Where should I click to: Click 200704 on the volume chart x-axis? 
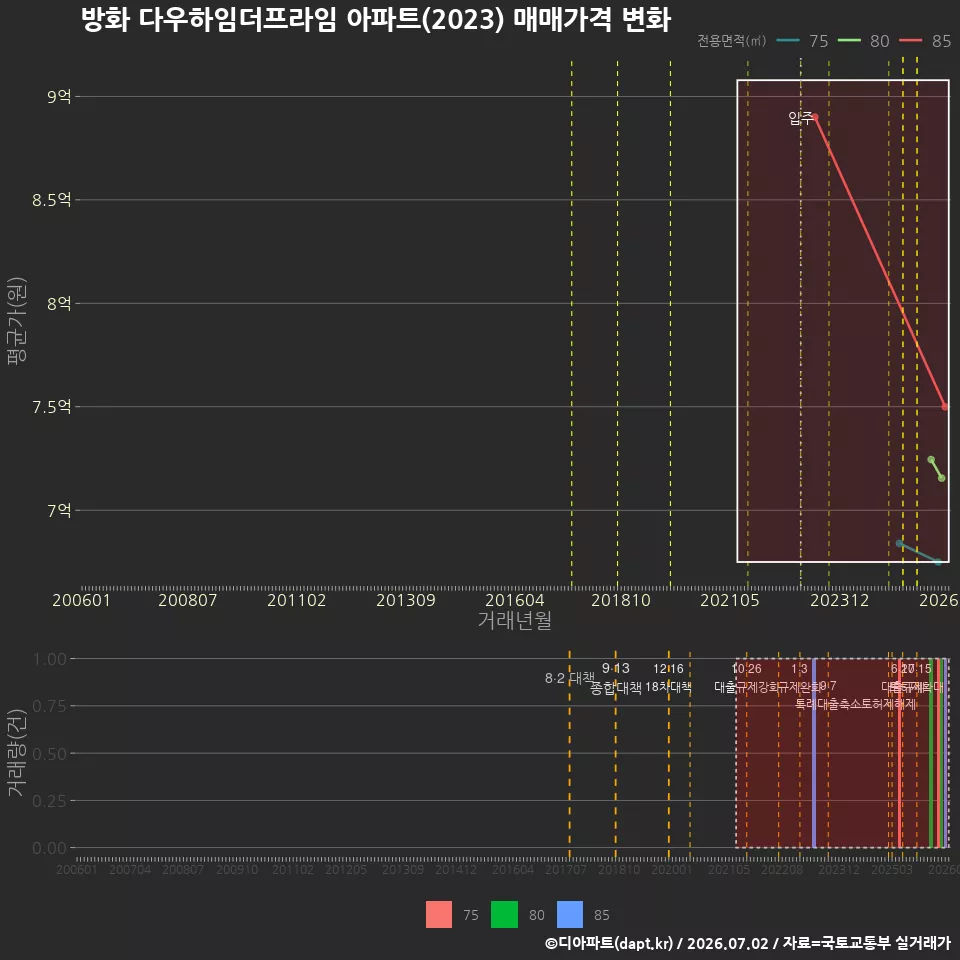coord(130,869)
